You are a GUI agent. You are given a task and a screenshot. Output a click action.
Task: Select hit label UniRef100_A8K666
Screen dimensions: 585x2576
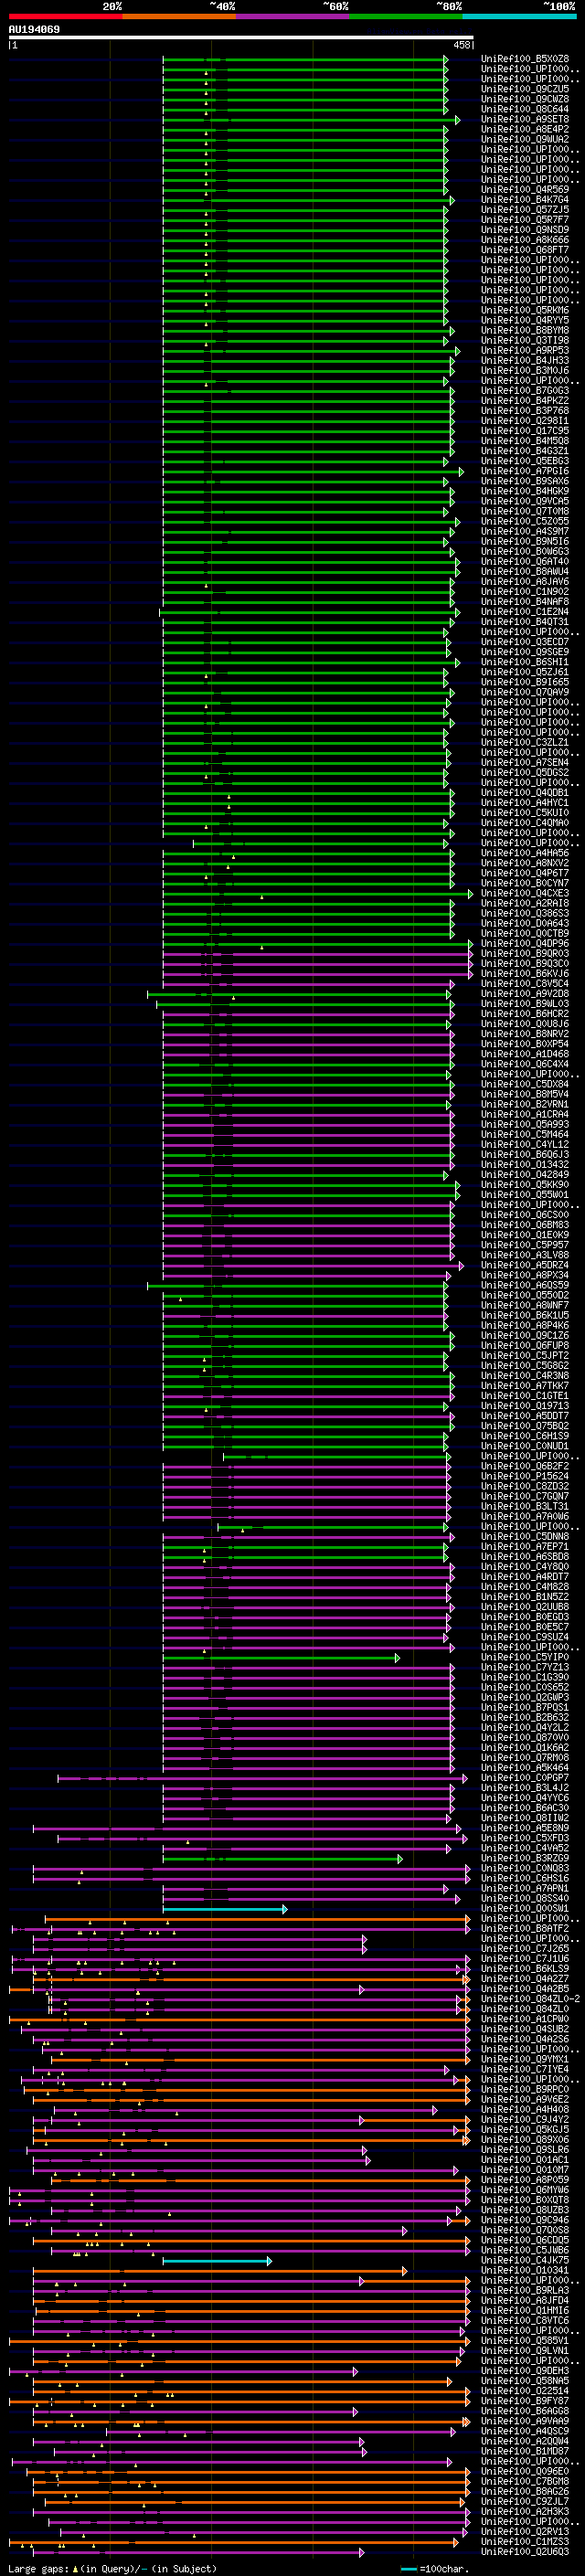(x=525, y=240)
